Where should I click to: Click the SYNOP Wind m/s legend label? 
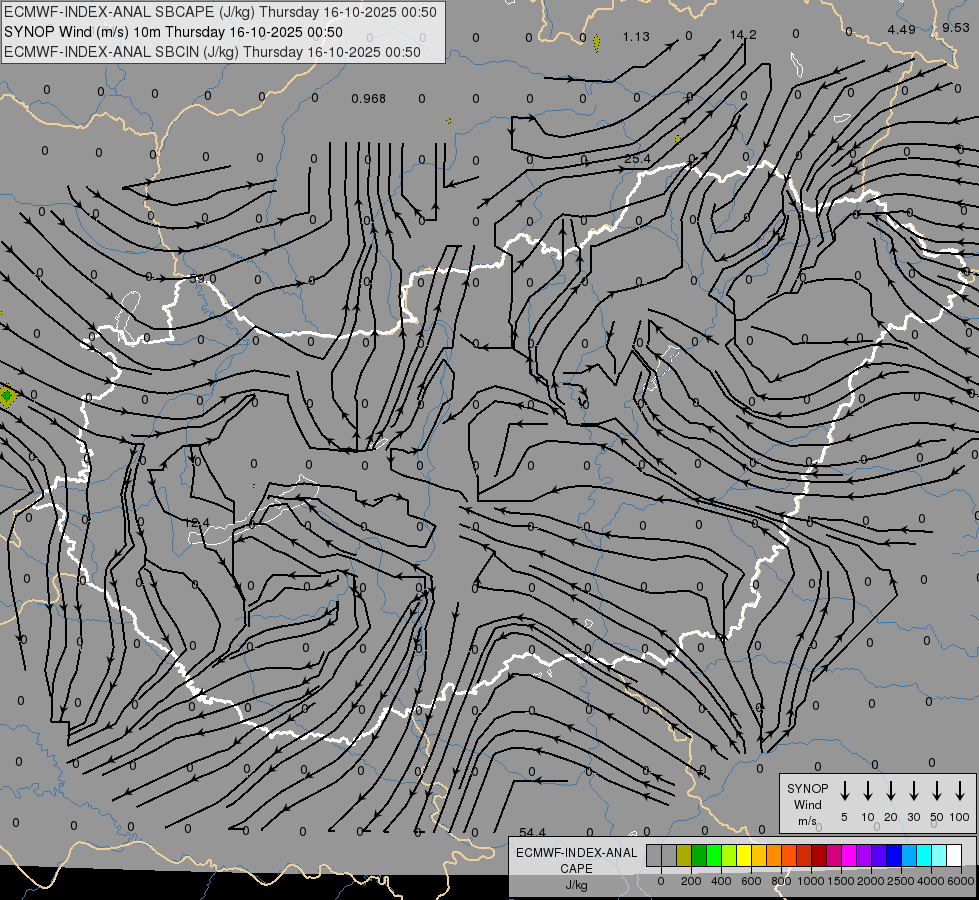coord(807,805)
